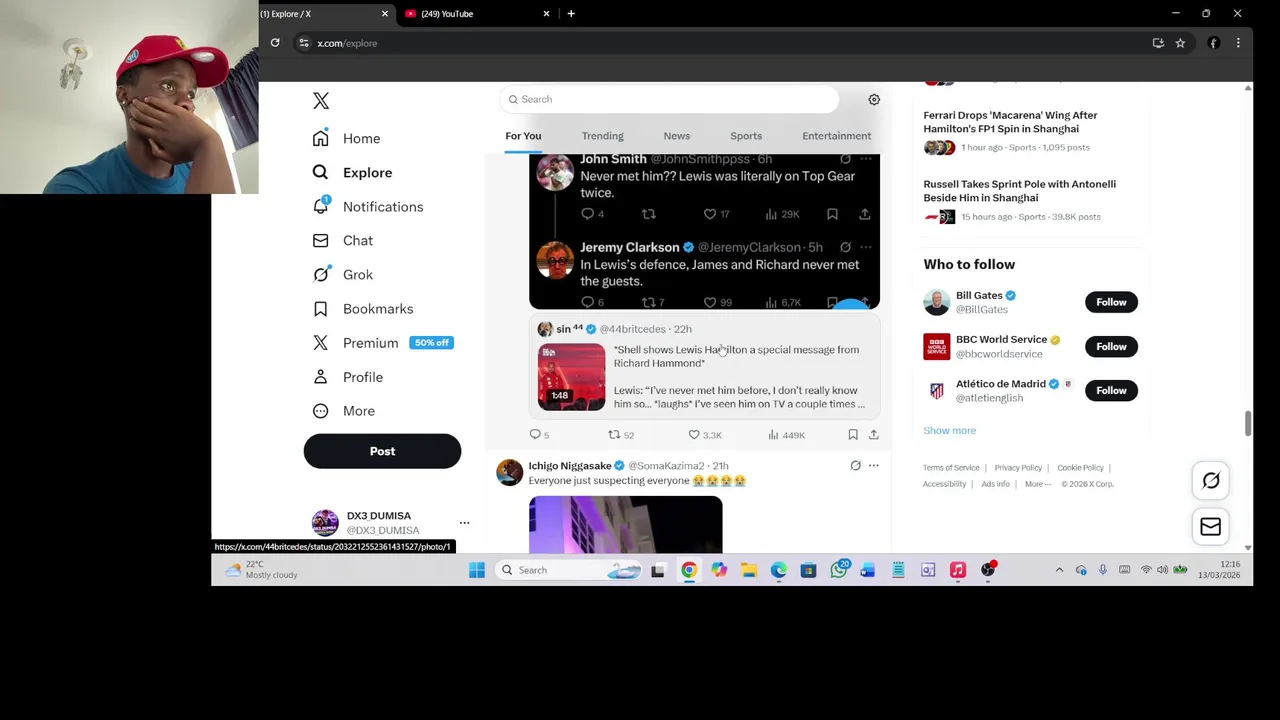This screenshot has width=1280, height=720.
Task: Select the For You tab
Action: pos(523,136)
